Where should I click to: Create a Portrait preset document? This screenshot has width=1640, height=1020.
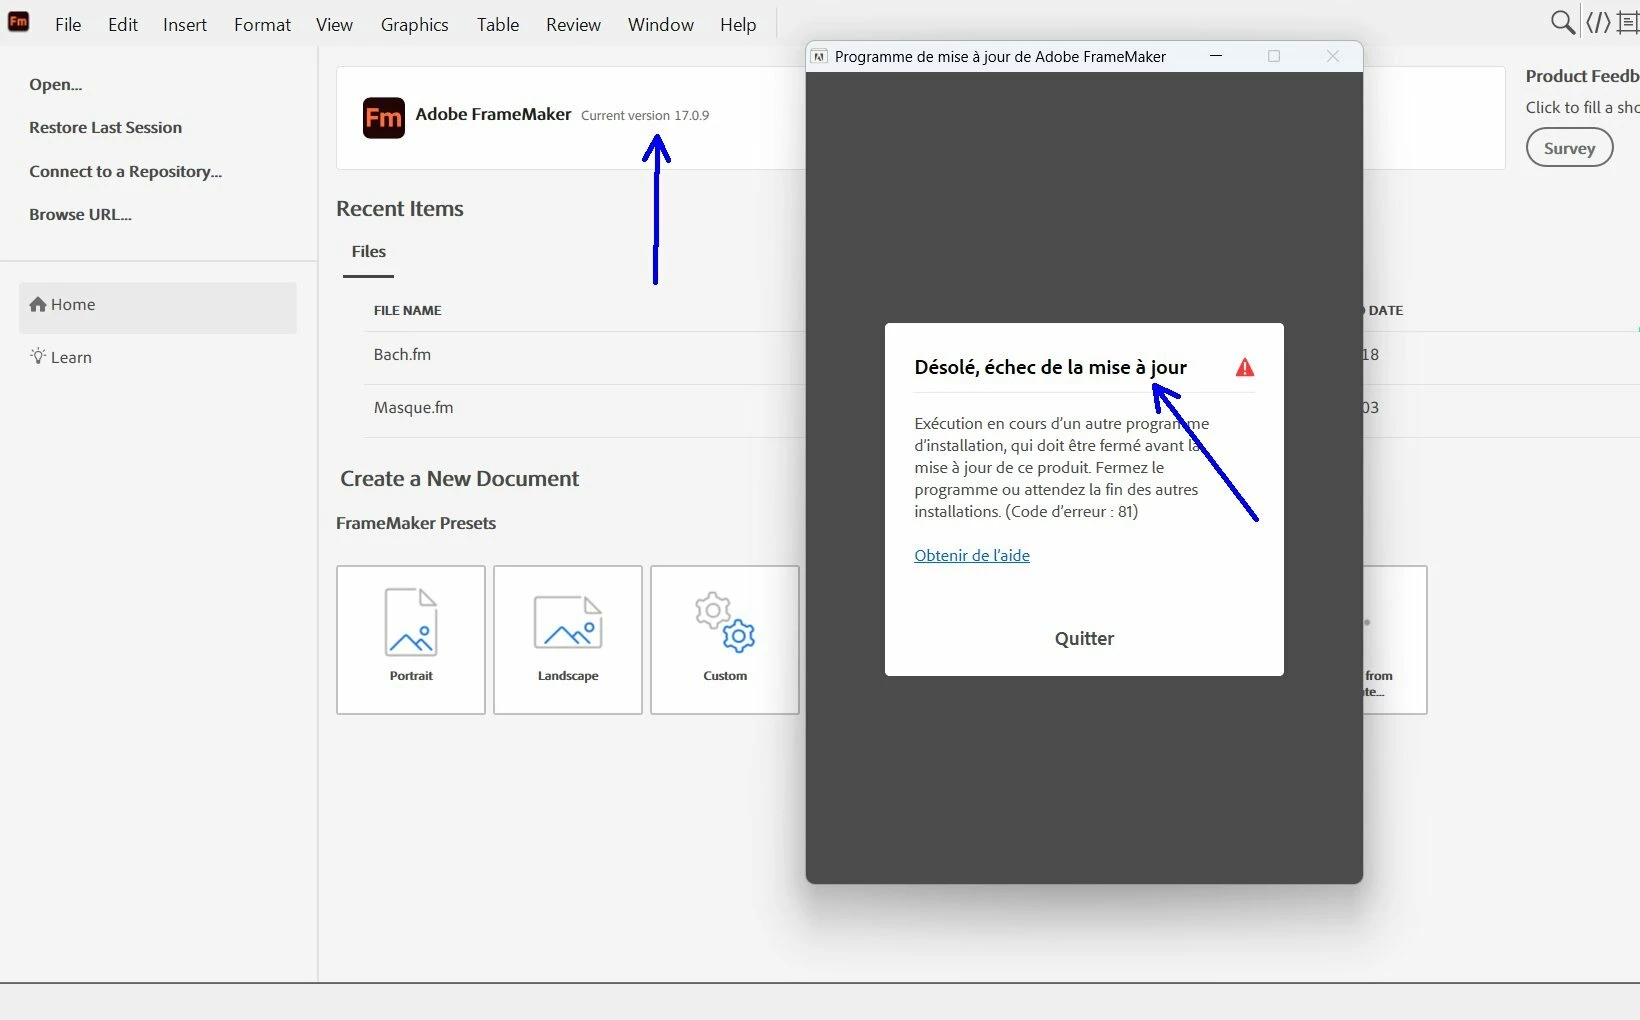coord(411,640)
